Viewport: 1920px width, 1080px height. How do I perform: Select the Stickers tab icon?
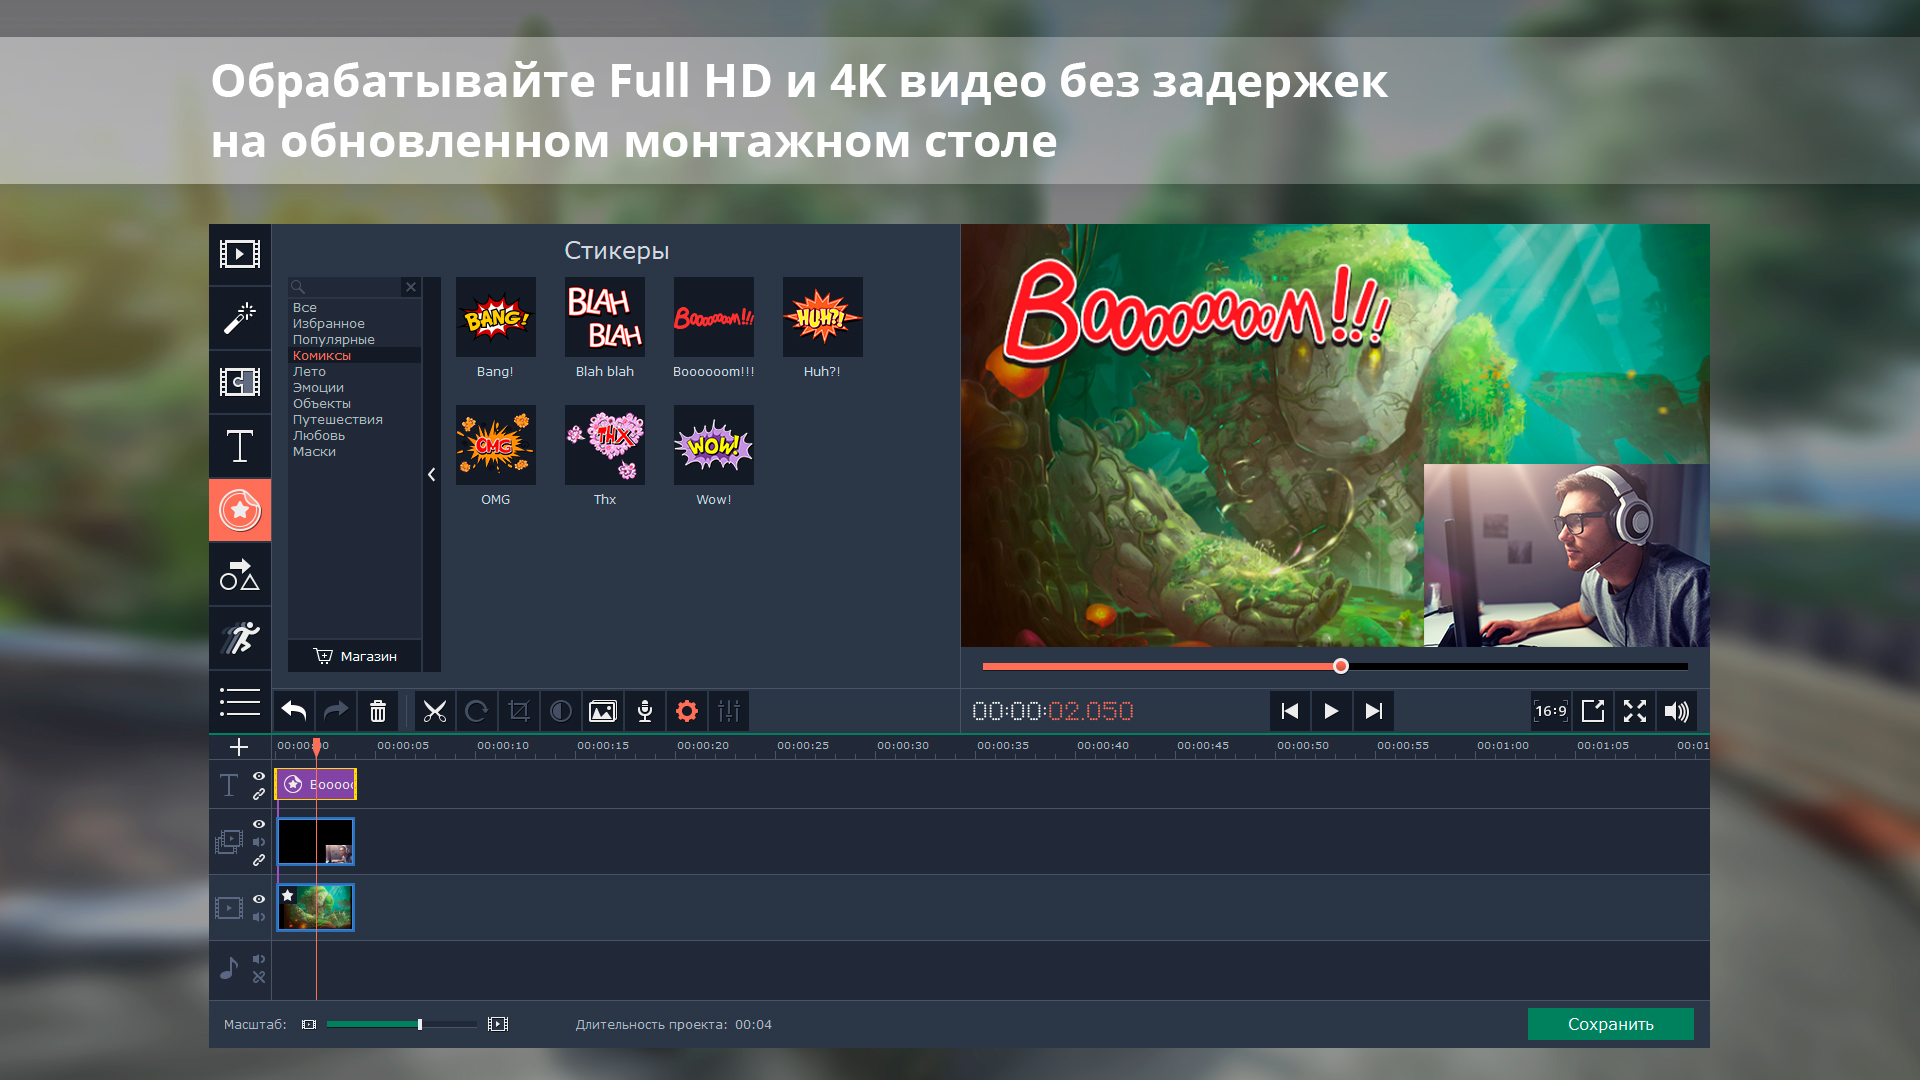[x=240, y=510]
